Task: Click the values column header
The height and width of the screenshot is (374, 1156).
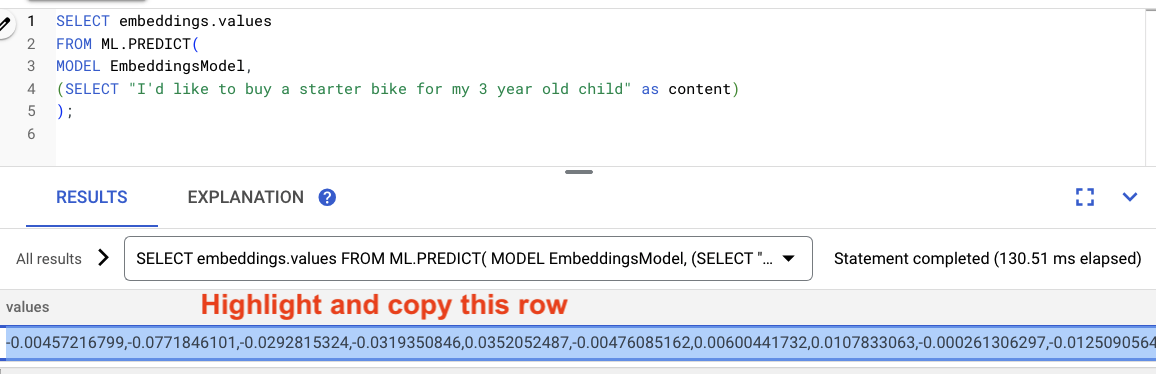Action: point(28,308)
